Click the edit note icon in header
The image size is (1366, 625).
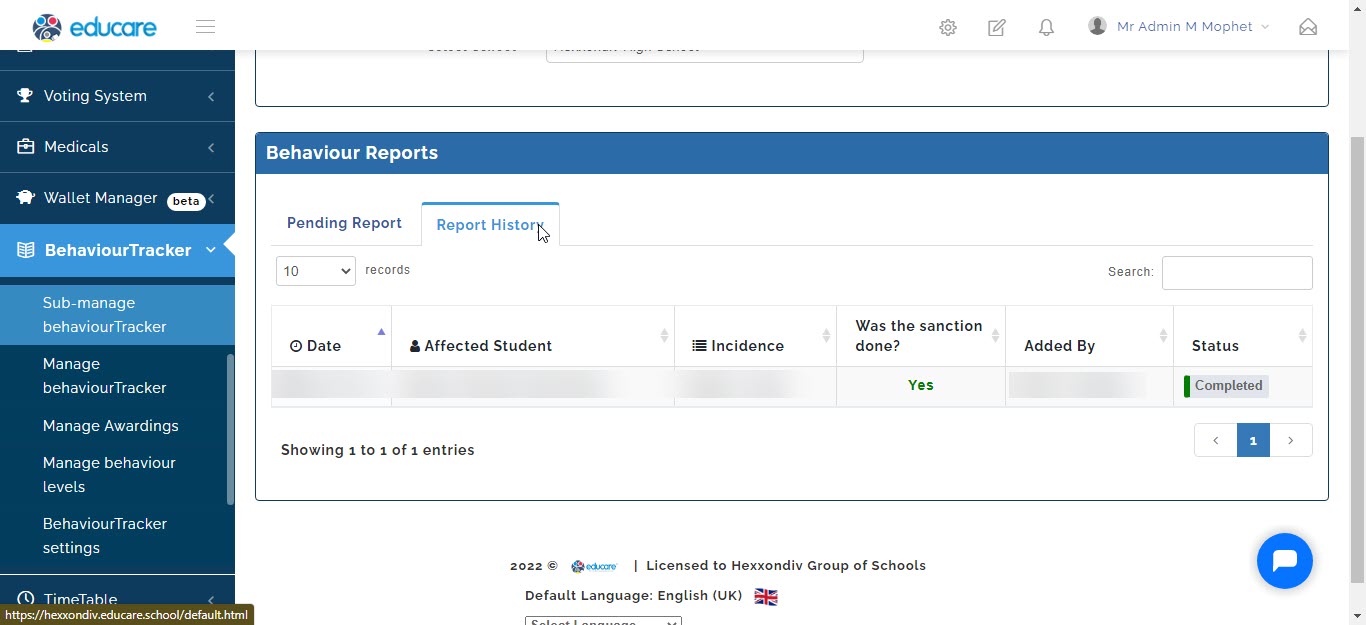click(997, 28)
